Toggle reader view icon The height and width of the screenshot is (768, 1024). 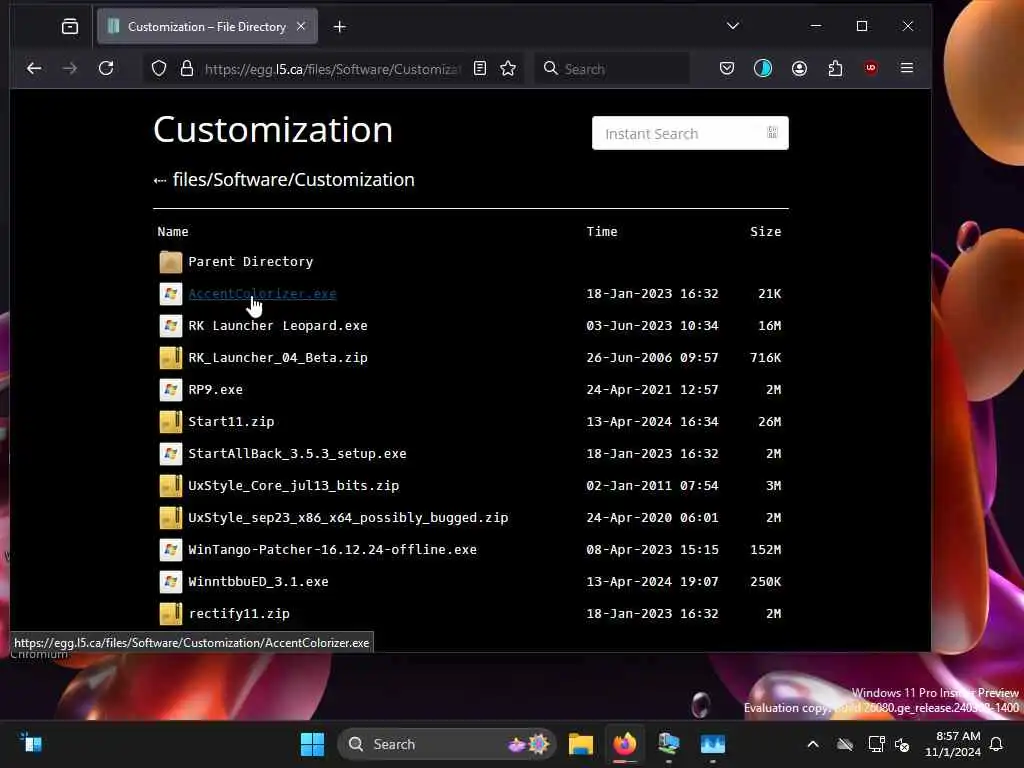[x=480, y=68]
